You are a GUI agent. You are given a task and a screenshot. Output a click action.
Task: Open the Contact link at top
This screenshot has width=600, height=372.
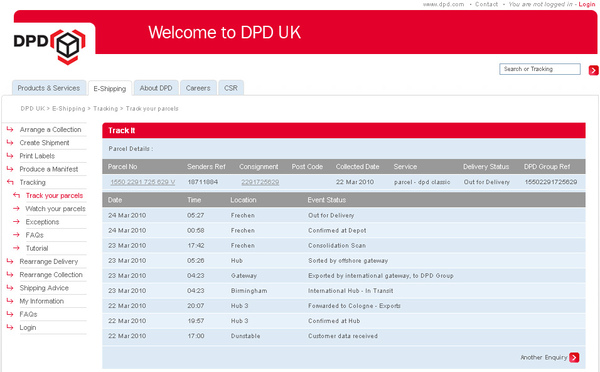pos(486,4)
